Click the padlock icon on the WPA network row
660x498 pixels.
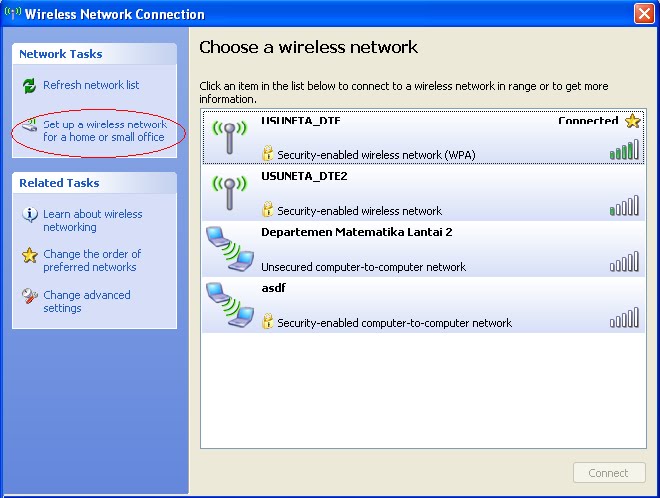click(x=267, y=154)
